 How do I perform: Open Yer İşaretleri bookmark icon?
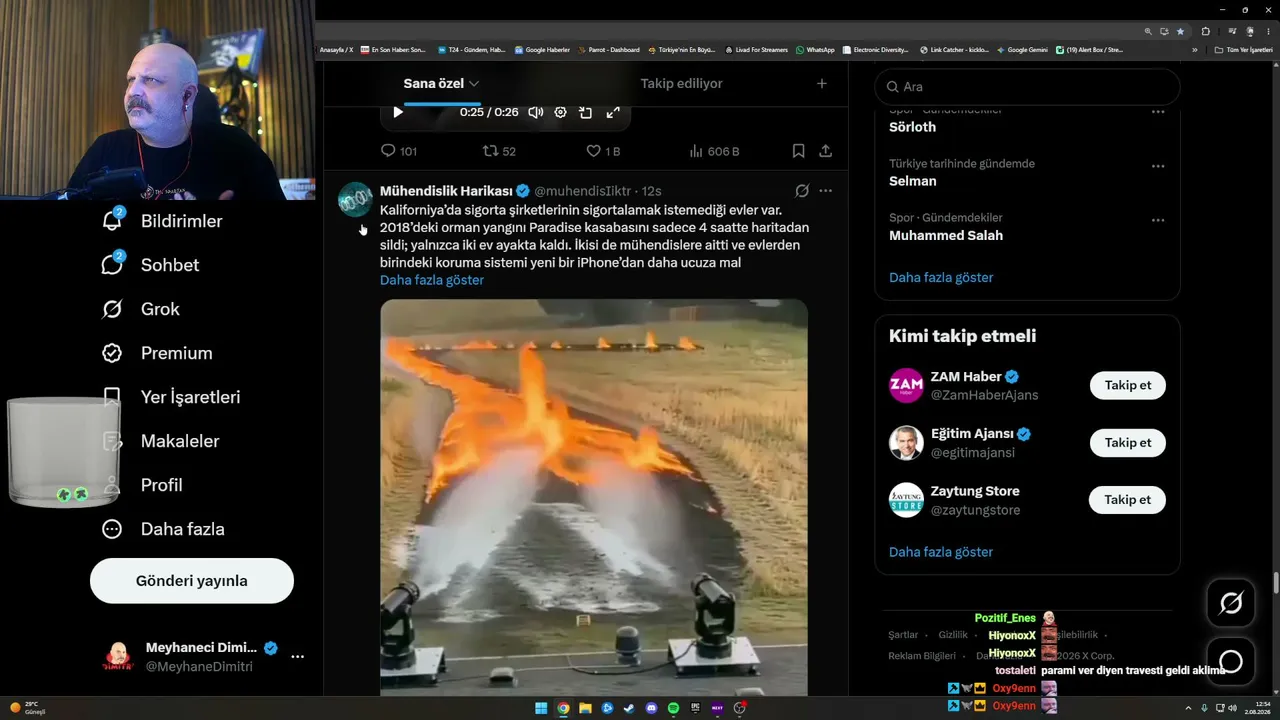112,397
